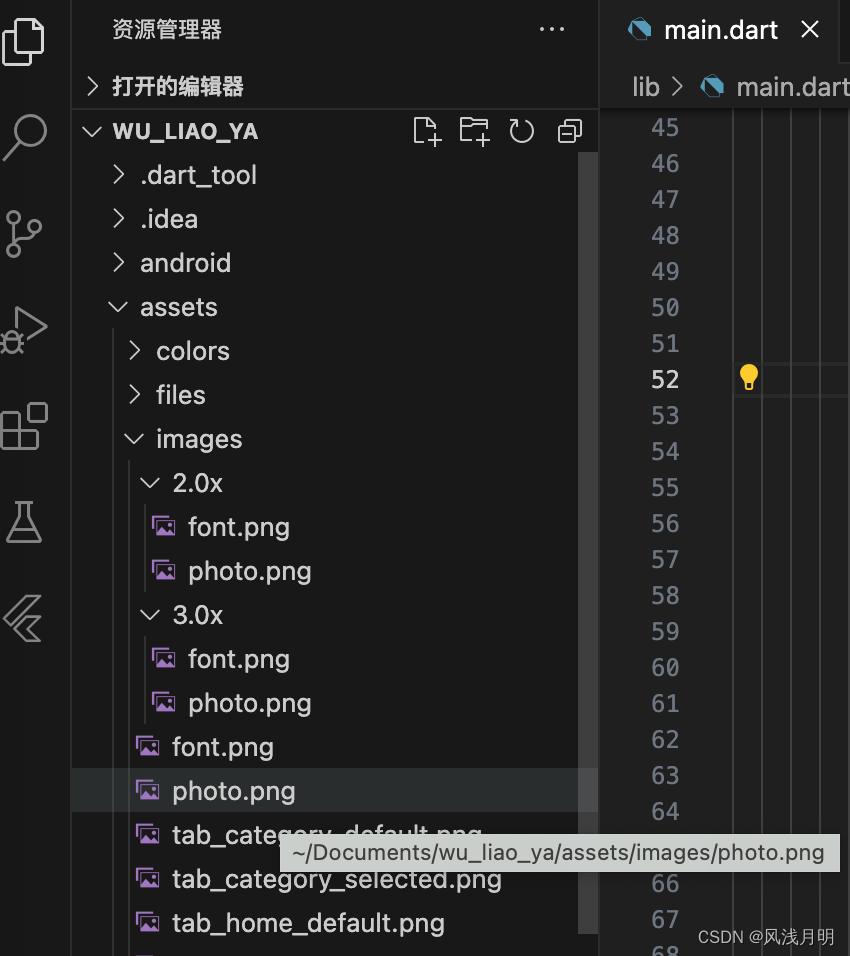Open the Explorer view in activity bar
The width and height of the screenshot is (850, 956).
23,41
